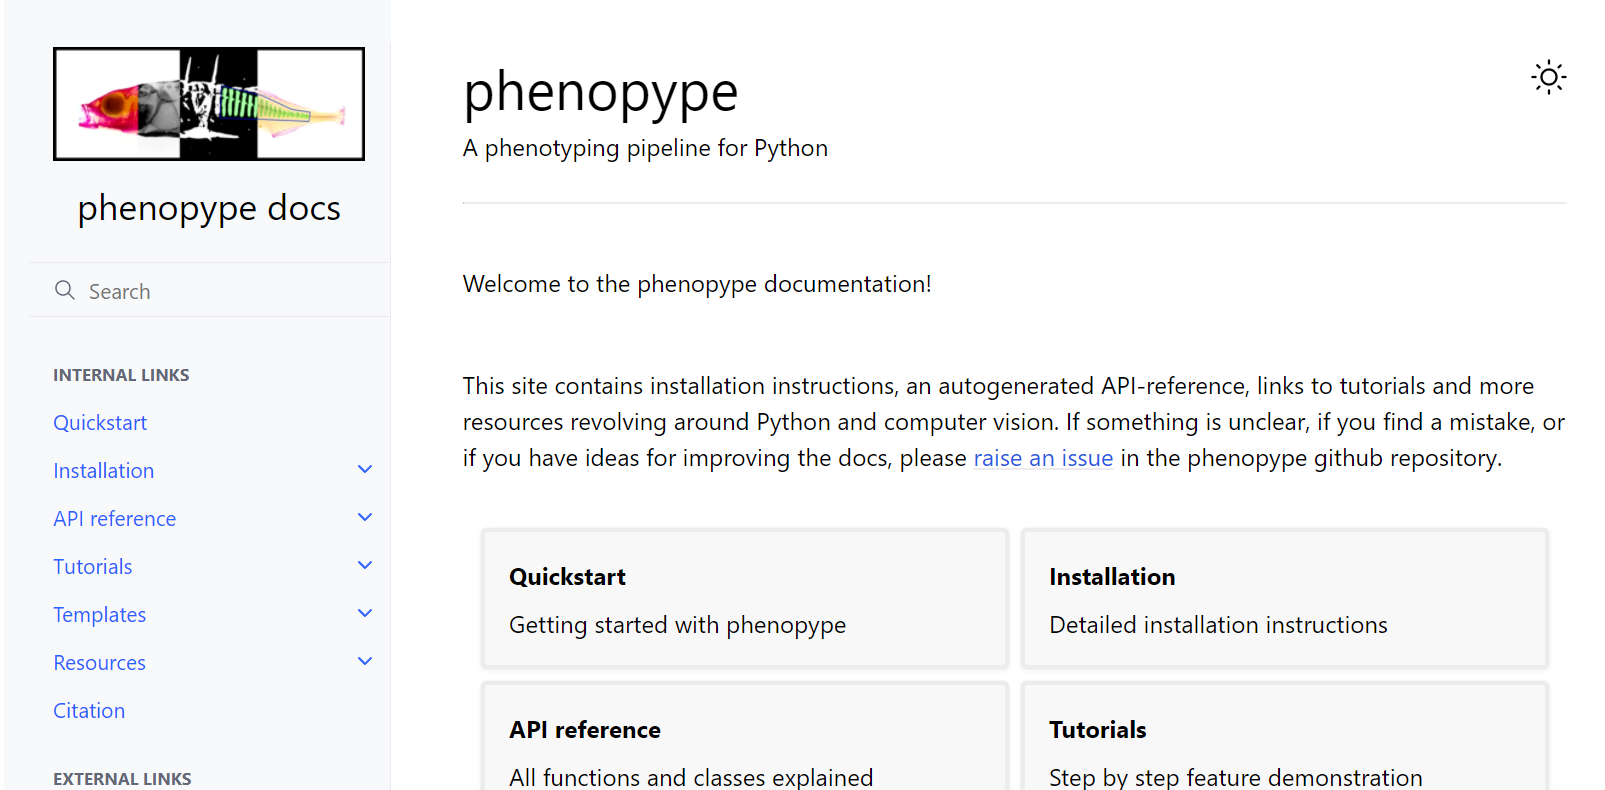Click the phenopype fish logo image
1605x790 pixels.
click(x=209, y=104)
